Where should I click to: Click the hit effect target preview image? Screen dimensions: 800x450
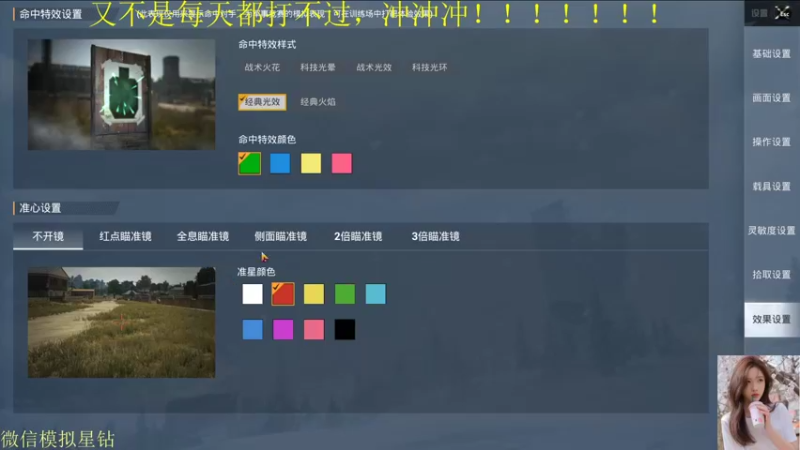[x=121, y=94]
